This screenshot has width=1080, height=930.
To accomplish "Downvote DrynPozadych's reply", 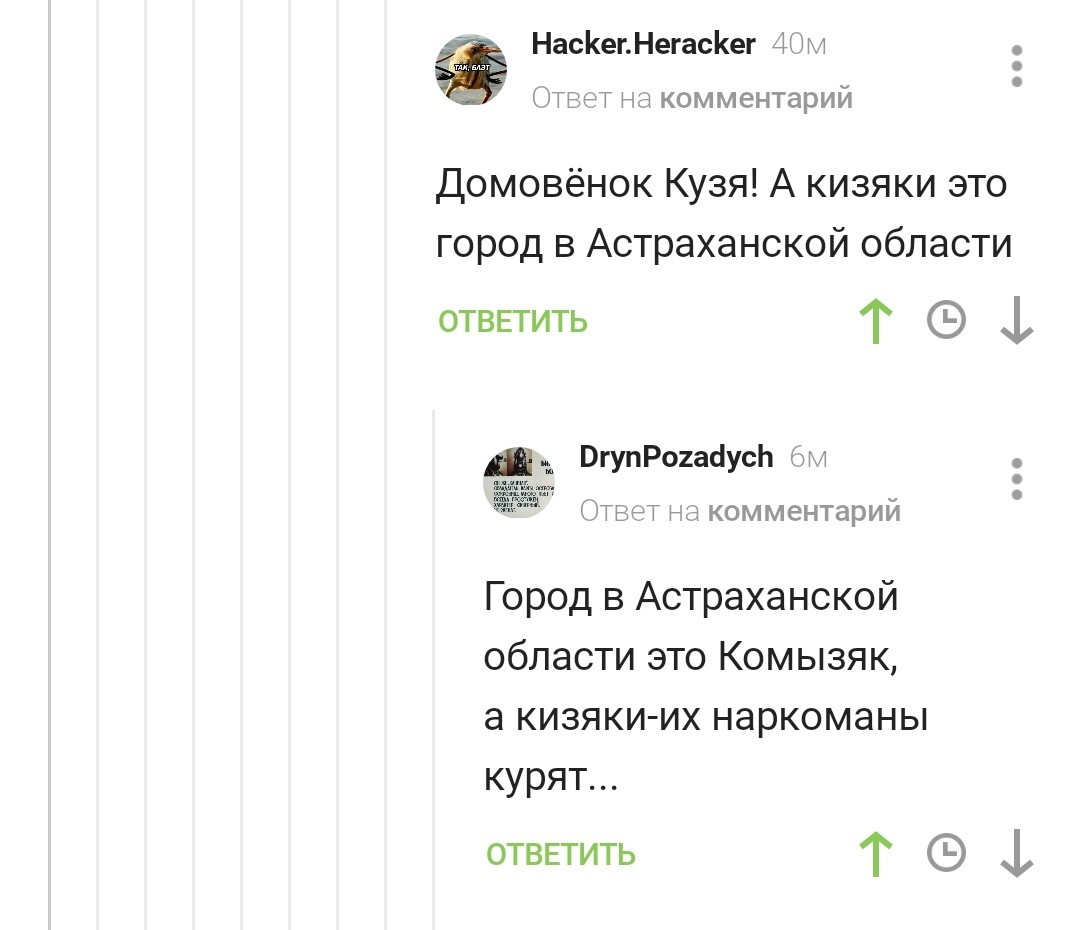I will click(1016, 854).
